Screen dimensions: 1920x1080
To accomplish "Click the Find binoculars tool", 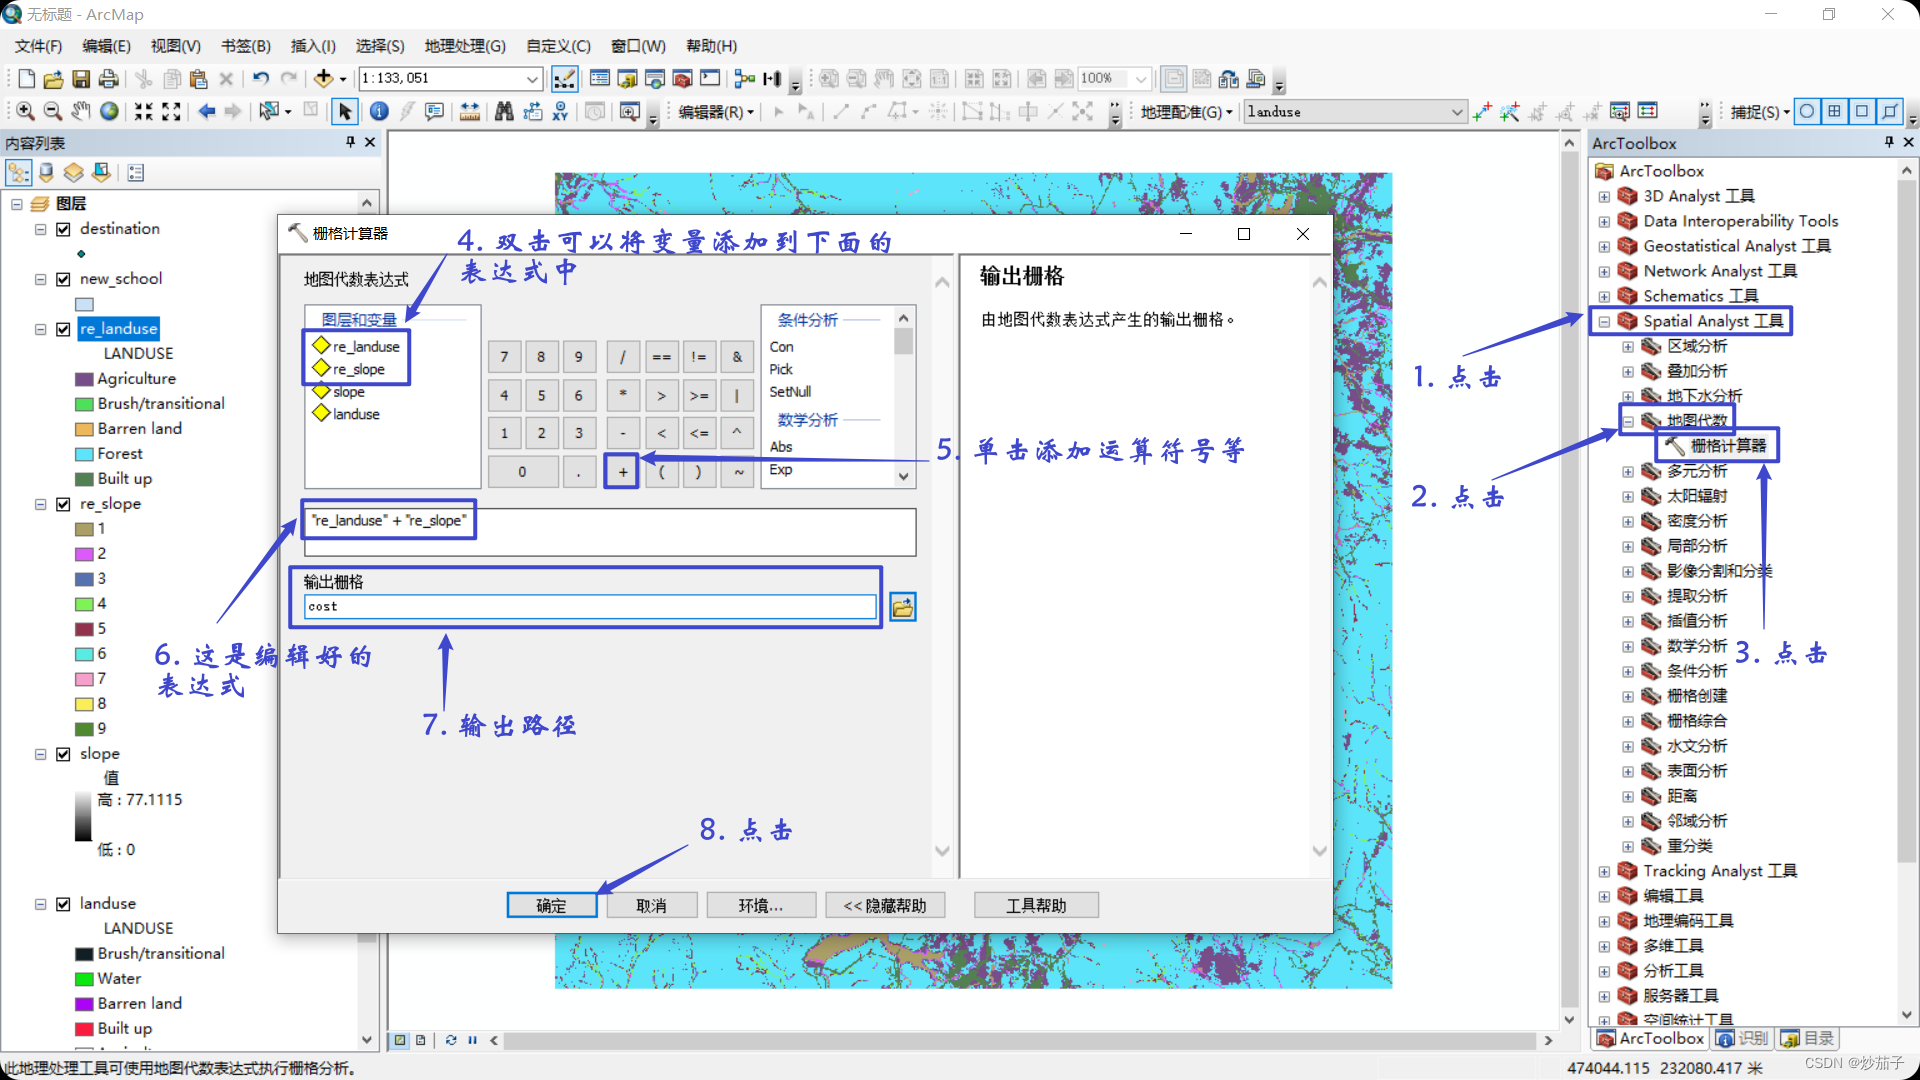I will pyautogui.click(x=504, y=112).
